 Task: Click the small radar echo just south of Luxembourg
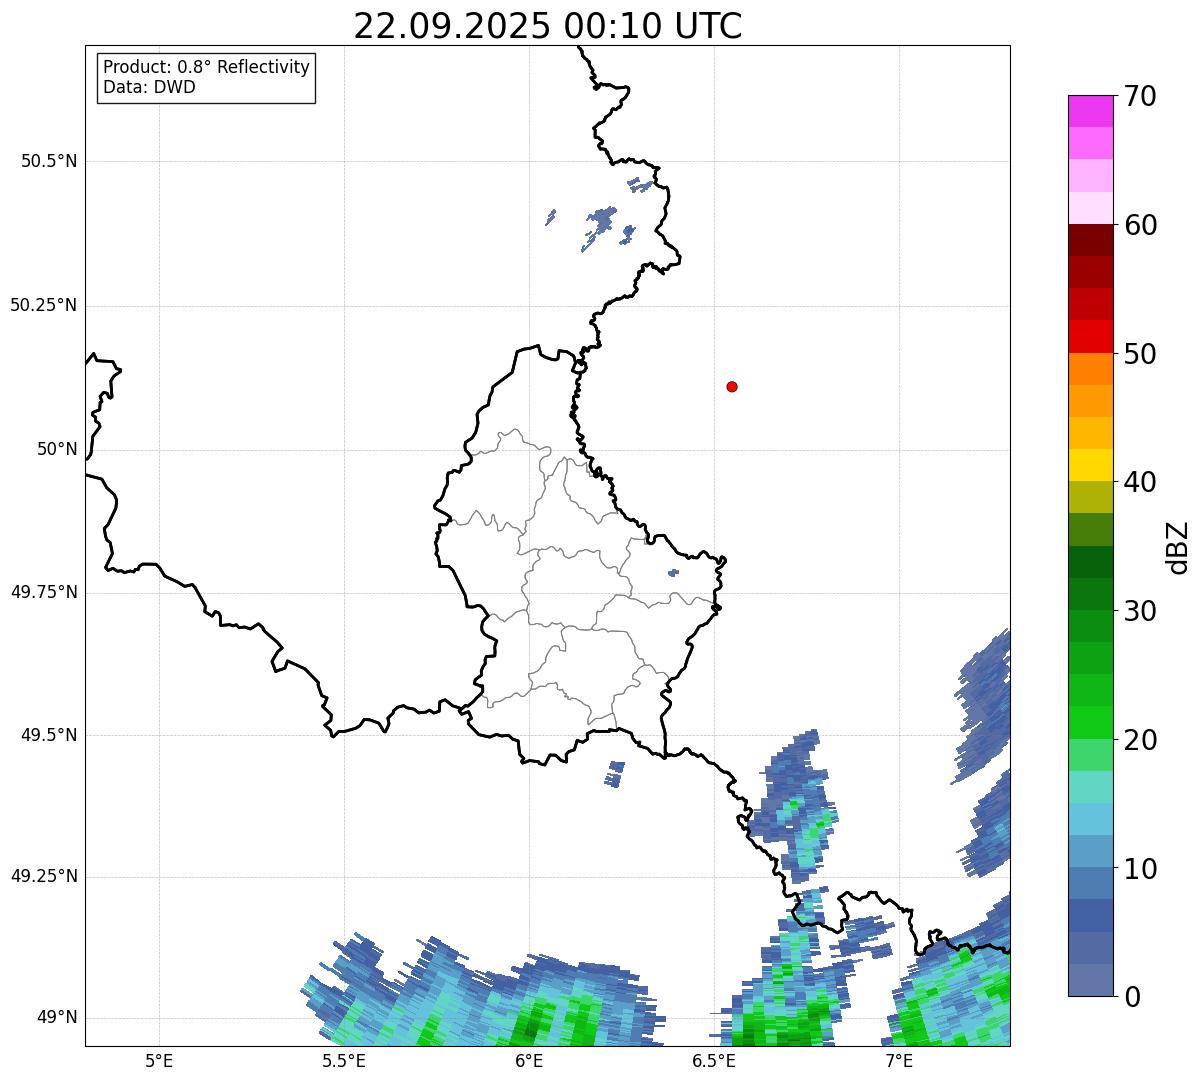[615, 774]
